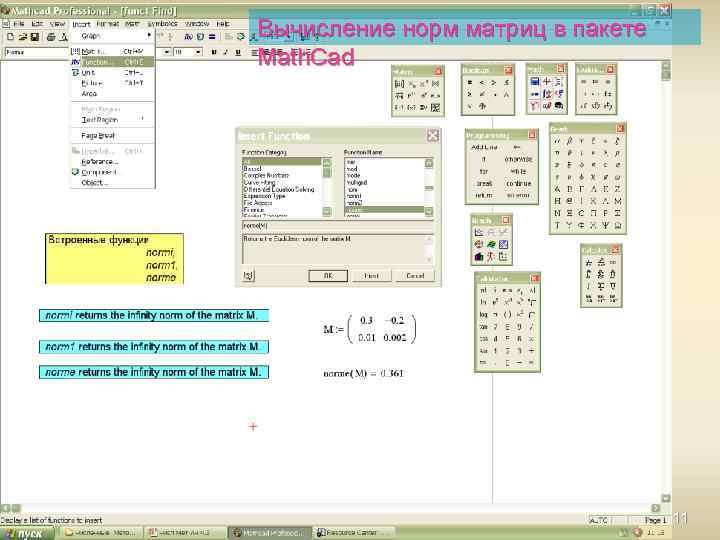Click continue in Programming palette
The height and width of the screenshot is (540, 720).
[x=518, y=183]
